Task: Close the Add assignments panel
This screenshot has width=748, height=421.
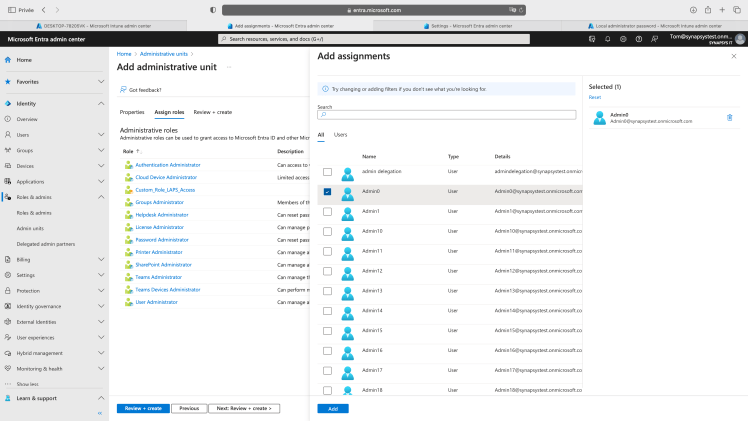Action: (735, 57)
